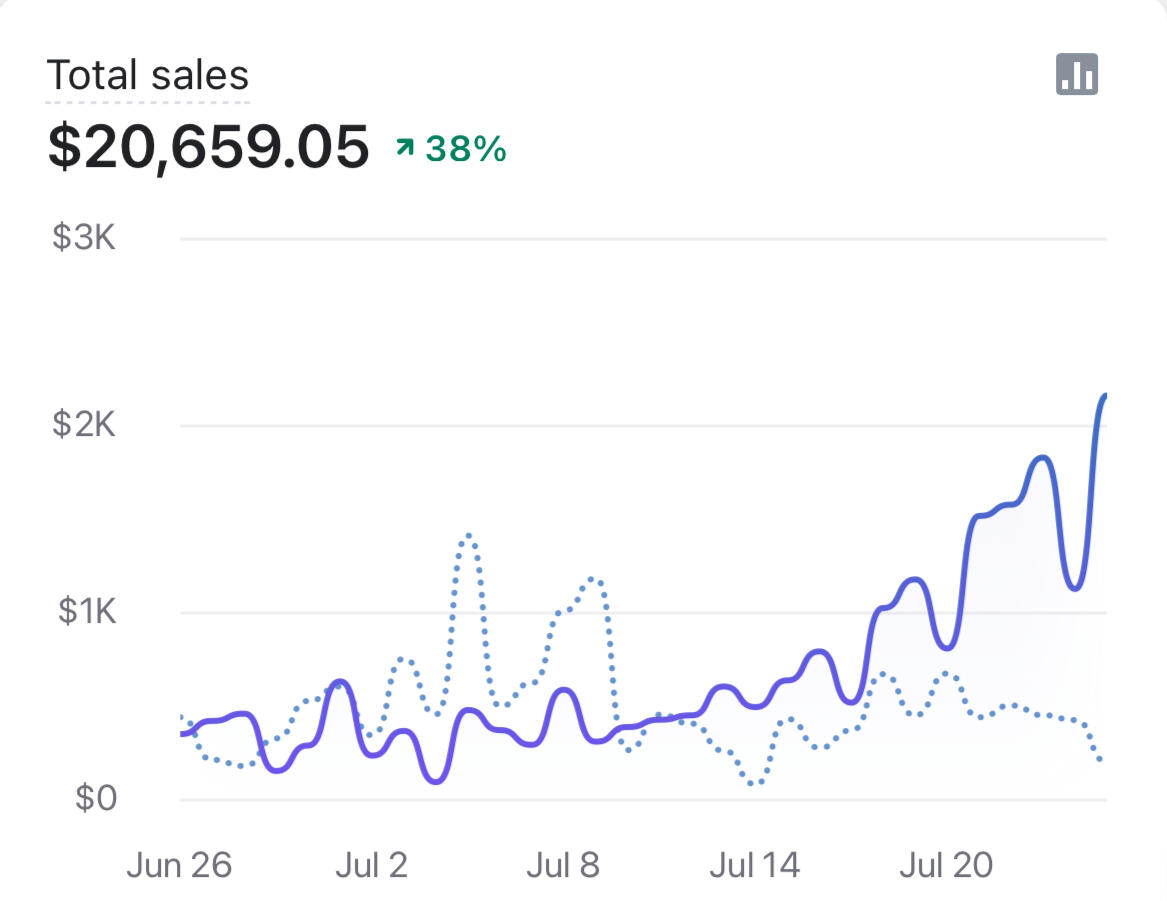Viewport: 1167px width, 901px height.
Task: Select the 38% change indicator
Action: pyautogui.click(x=466, y=149)
